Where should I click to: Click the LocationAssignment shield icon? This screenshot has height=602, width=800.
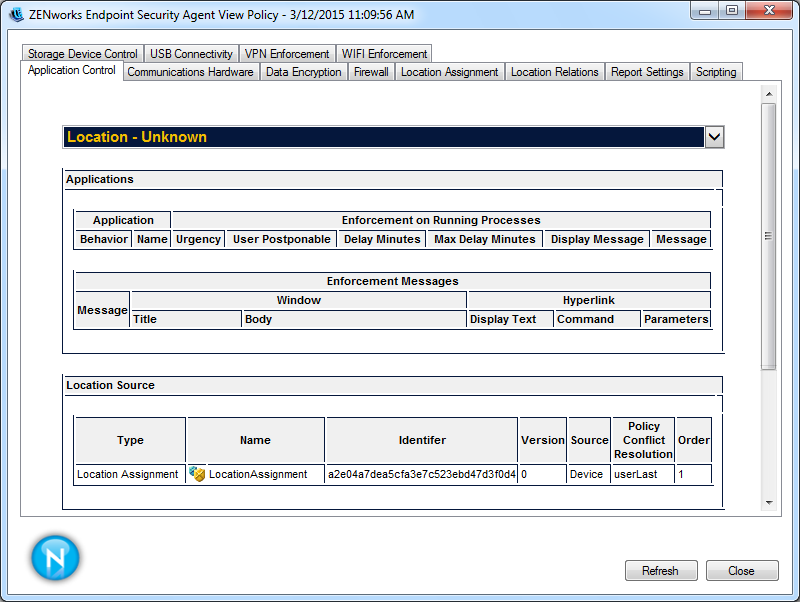tap(198, 474)
